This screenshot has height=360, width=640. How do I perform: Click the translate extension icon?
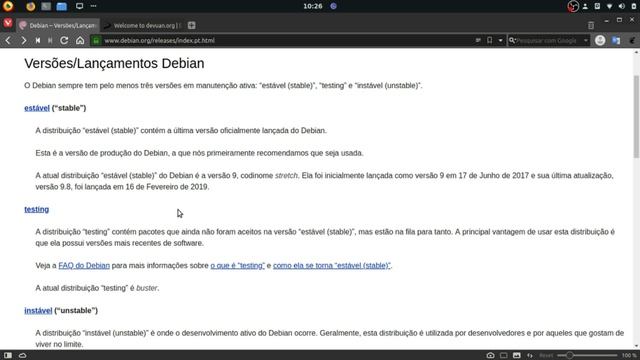(x=616, y=40)
